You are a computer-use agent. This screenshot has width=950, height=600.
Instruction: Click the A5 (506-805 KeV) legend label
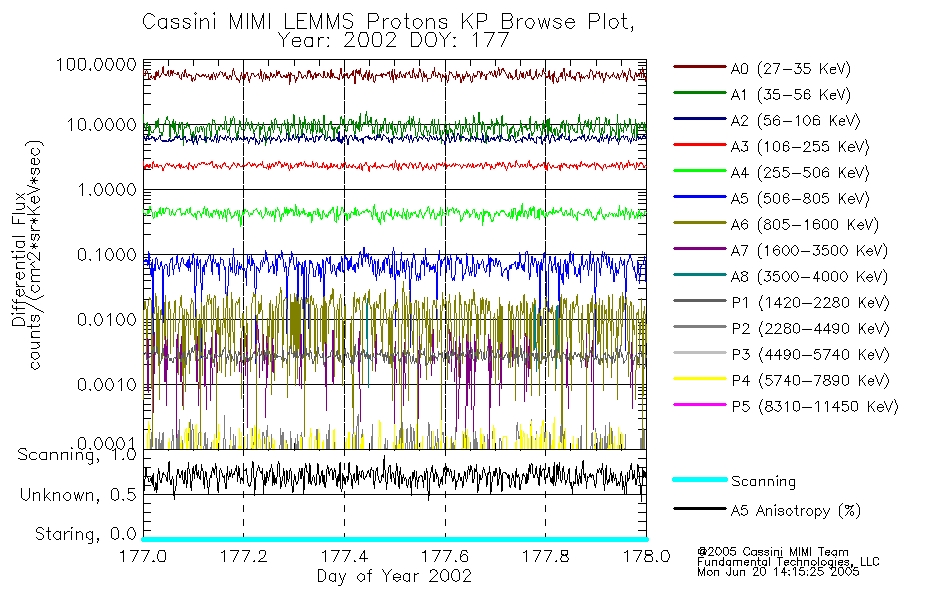coord(800,199)
